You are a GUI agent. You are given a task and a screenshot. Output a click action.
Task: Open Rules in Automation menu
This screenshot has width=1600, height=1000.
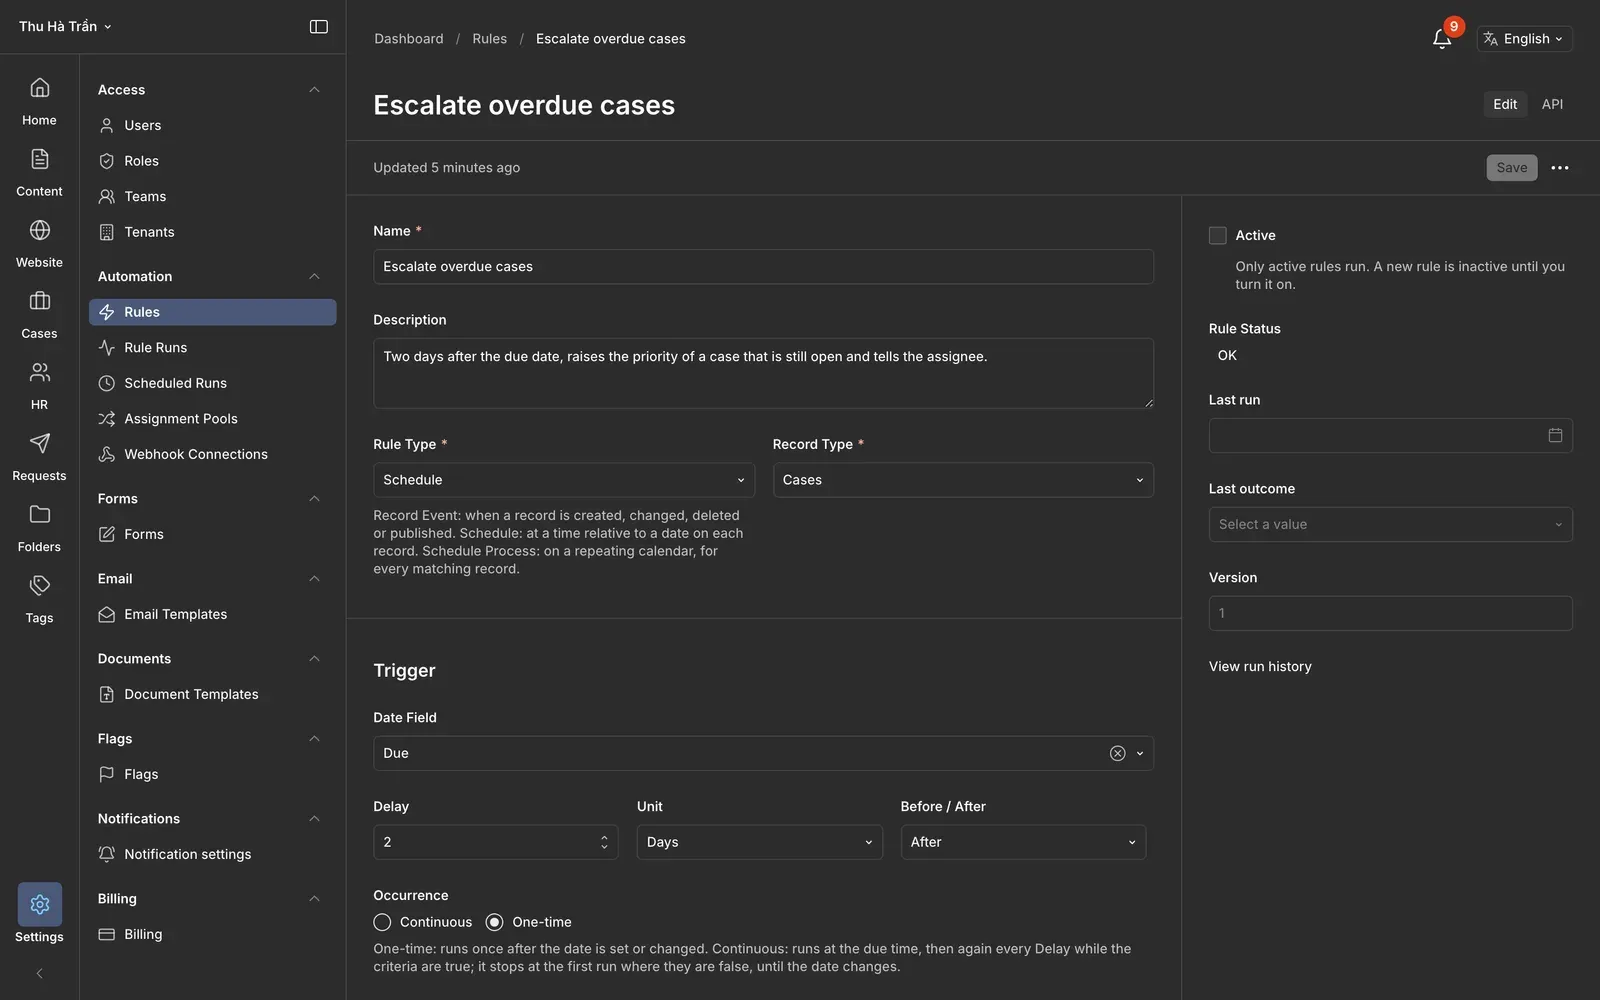coord(212,312)
